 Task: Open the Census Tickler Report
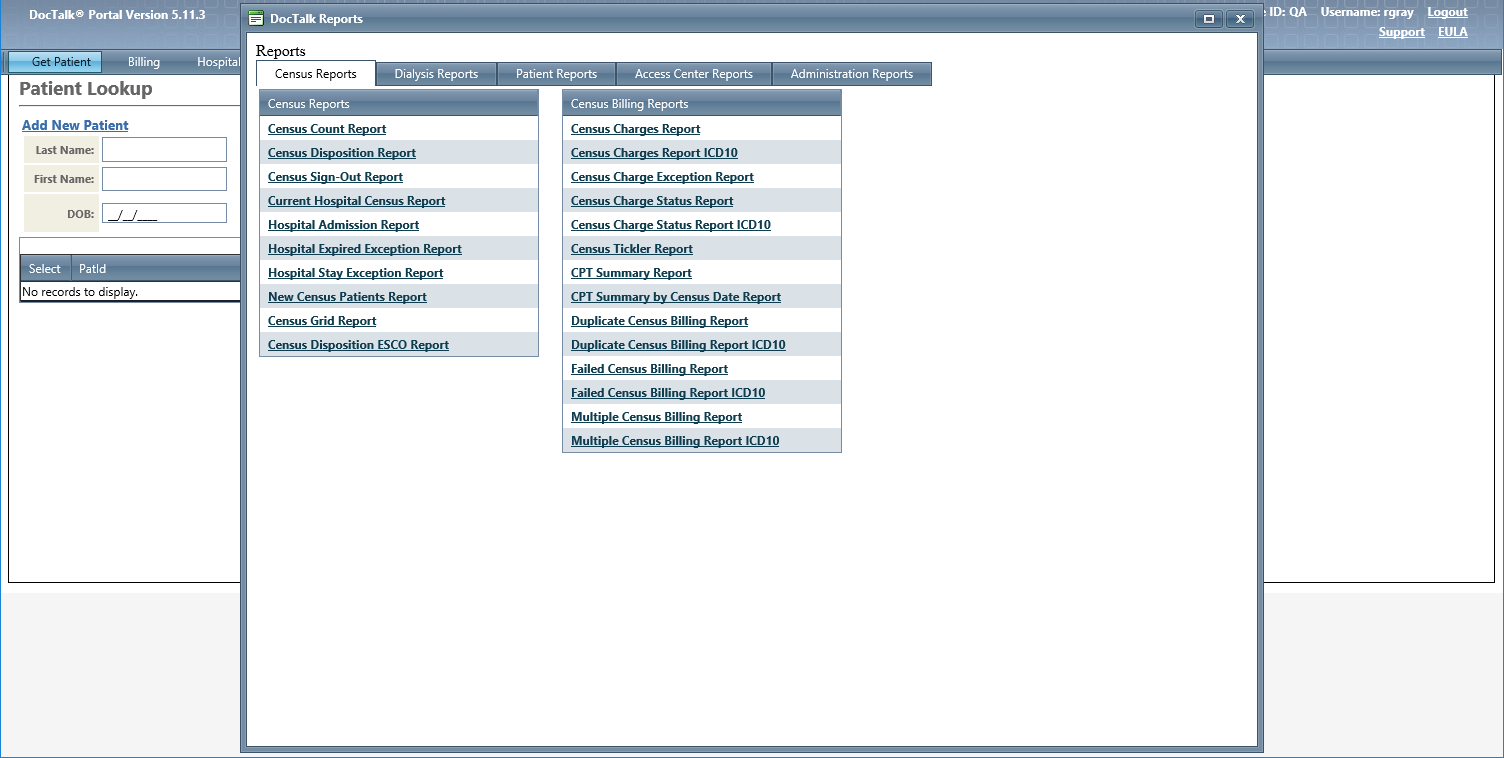pyautogui.click(x=631, y=249)
